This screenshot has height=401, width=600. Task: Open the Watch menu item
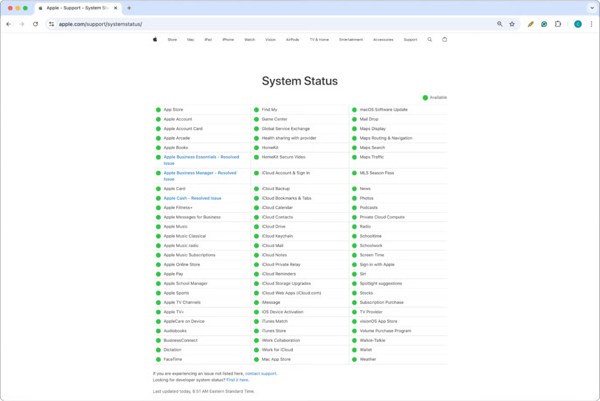point(249,39)
